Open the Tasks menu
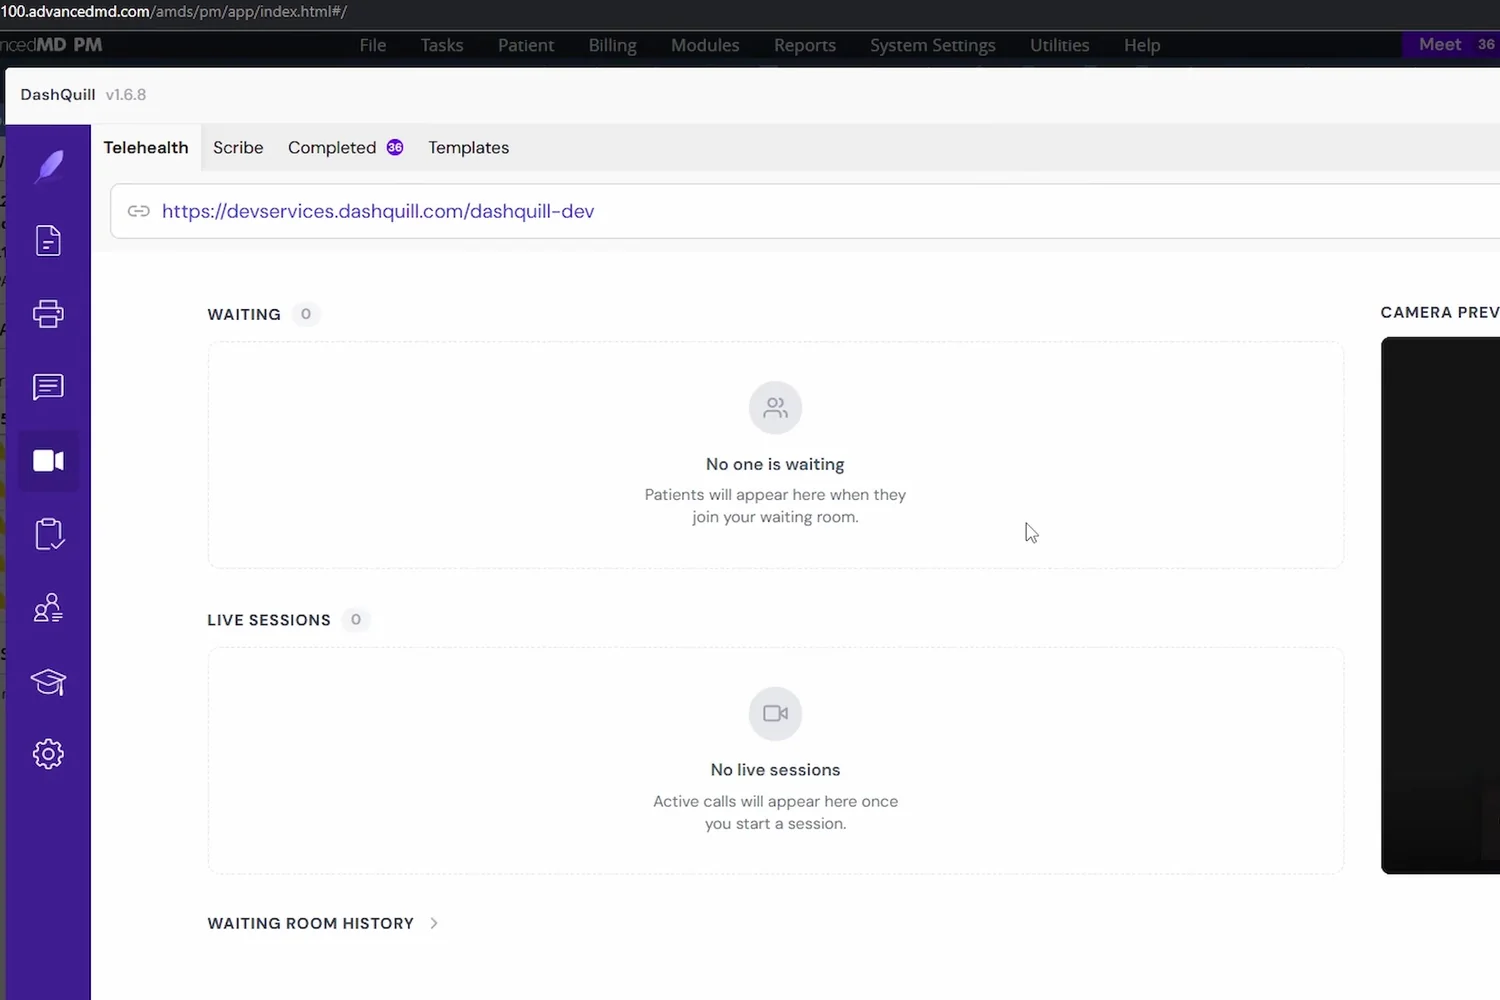This screenshot has width=1500, height=1000. tap(442, 45)
